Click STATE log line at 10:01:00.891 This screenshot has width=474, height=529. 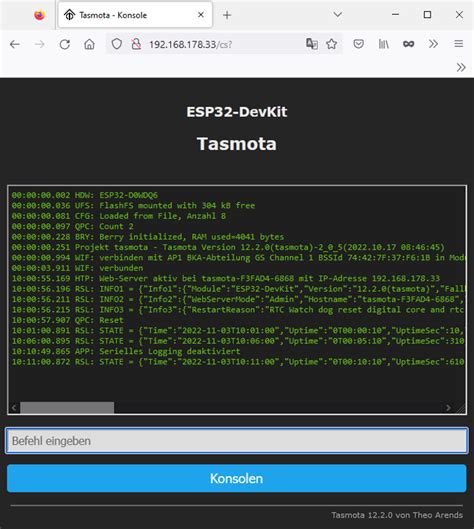239,331
